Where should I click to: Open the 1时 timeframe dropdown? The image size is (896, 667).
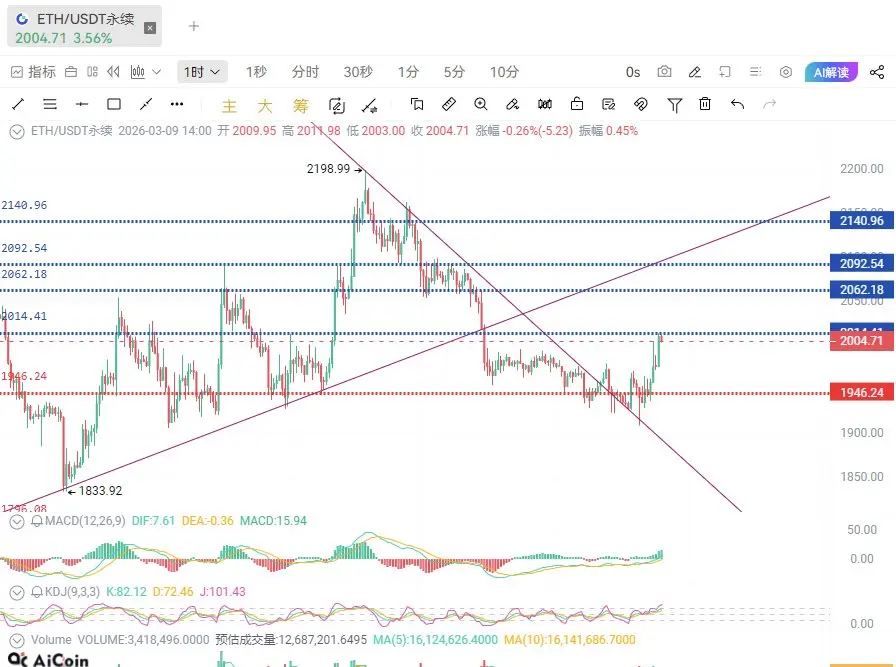[202, 72]
